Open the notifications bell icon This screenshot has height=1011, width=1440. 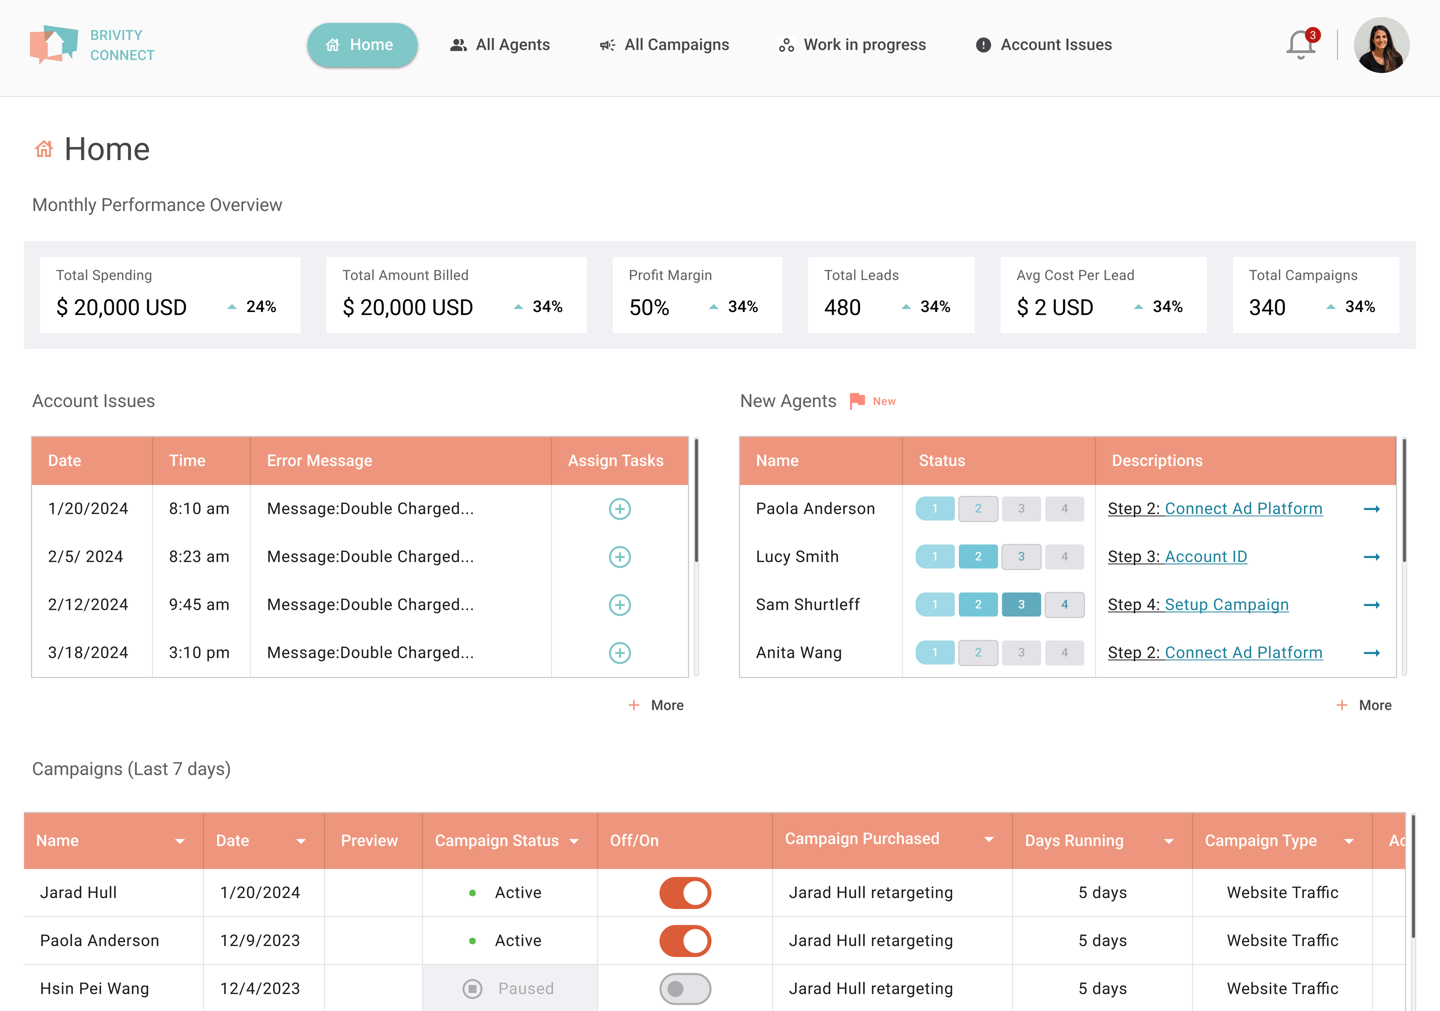[x=1301, y=45]
